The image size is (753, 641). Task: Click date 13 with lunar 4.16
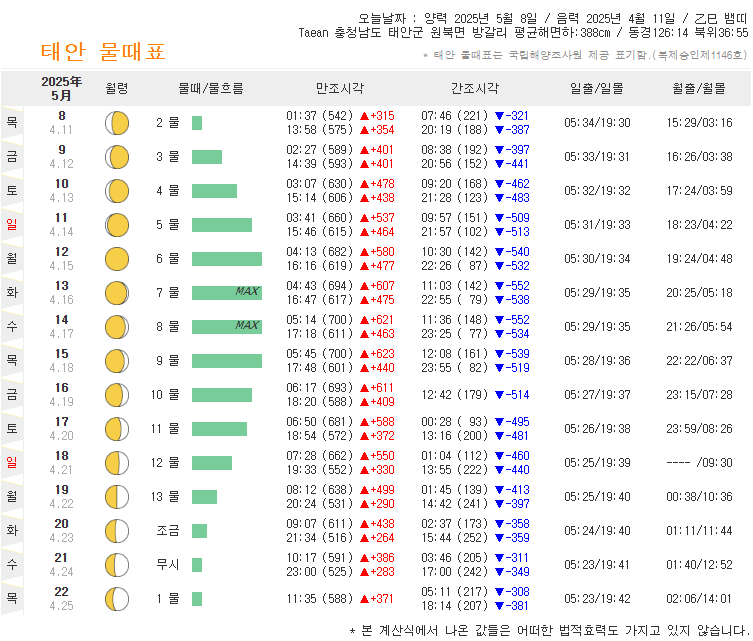tap(61, 293)
